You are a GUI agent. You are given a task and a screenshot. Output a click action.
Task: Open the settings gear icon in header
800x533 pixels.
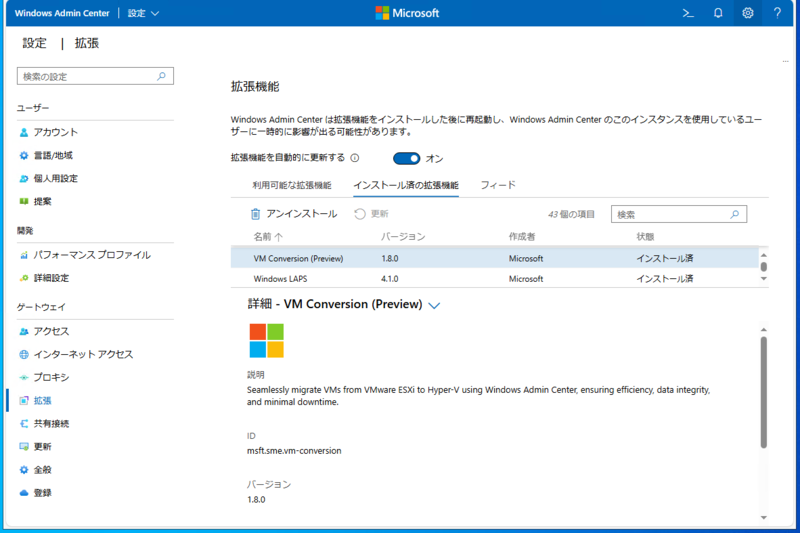(x=747, y=13)
